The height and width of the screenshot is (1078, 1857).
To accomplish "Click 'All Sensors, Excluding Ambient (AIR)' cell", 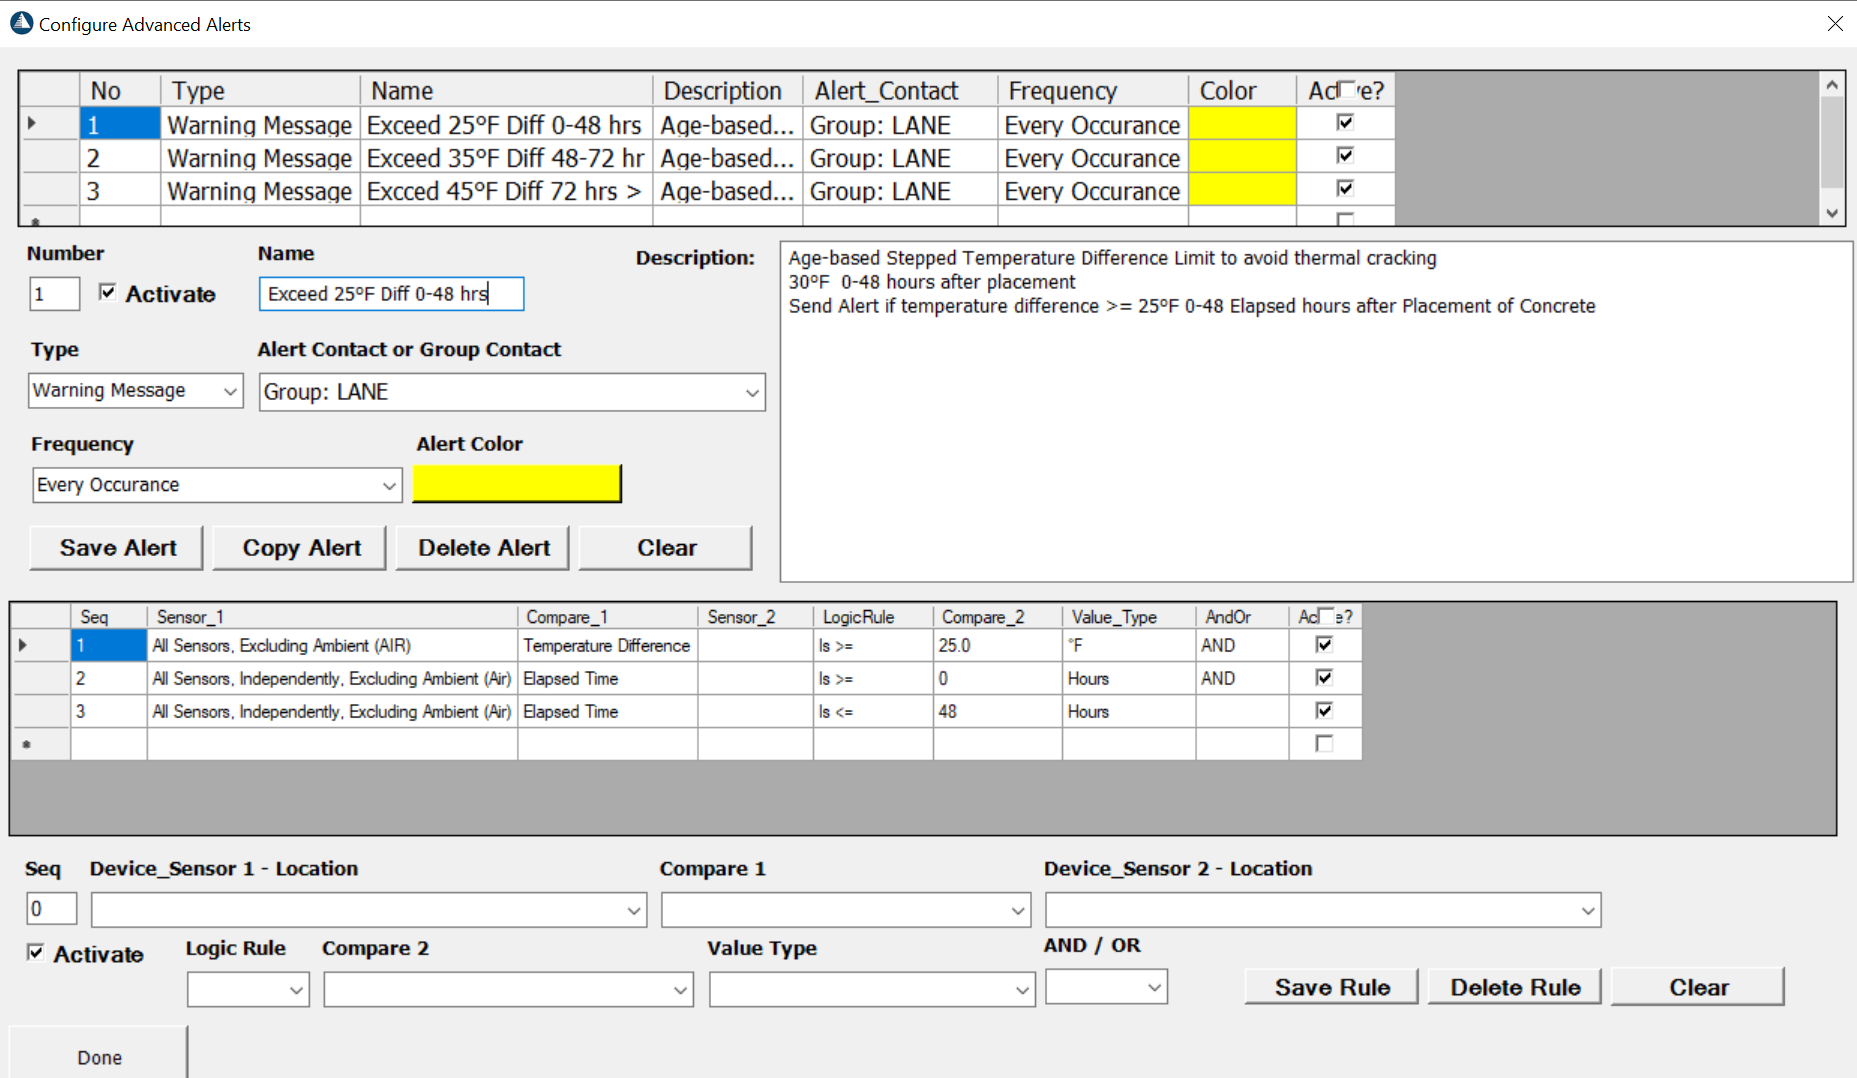I will point(332,645).
